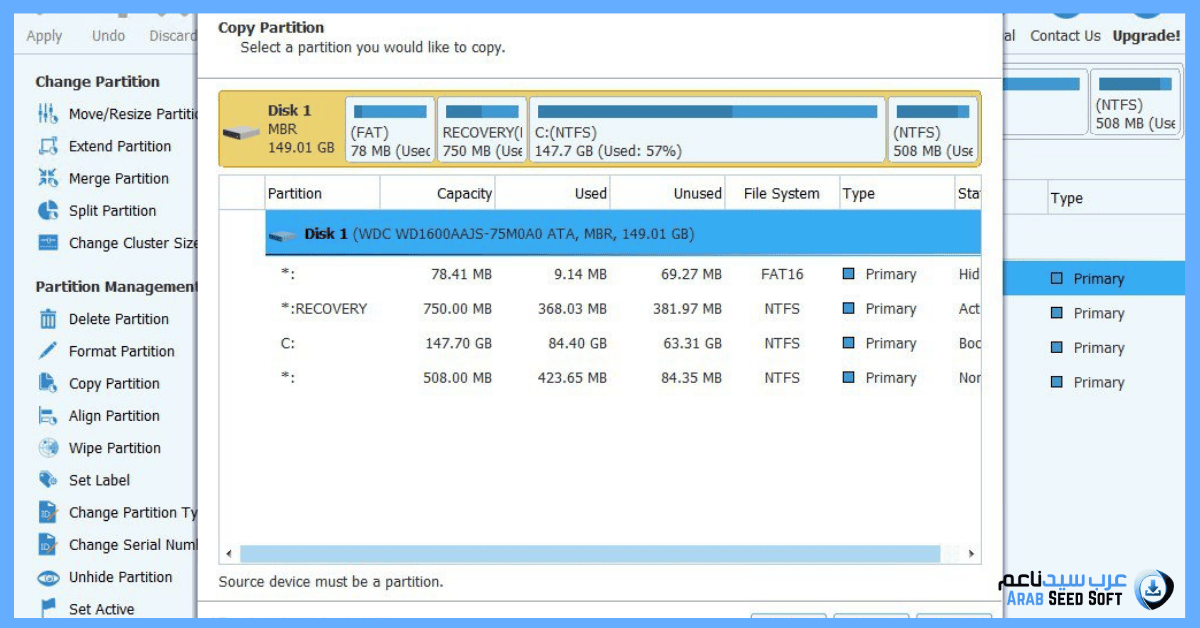1200x628 pixels.
Task: Click the horizontal scrollbar right arrow
Action: (972, 554)
